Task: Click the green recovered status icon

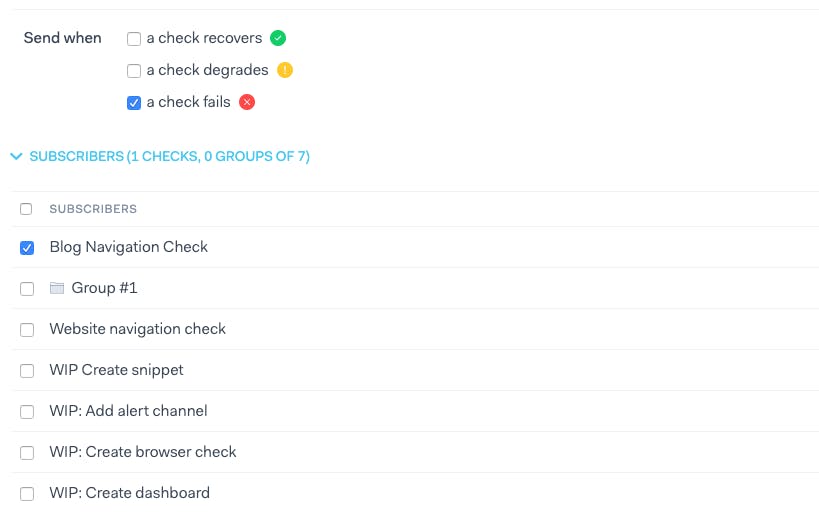Action: point(278,38)
